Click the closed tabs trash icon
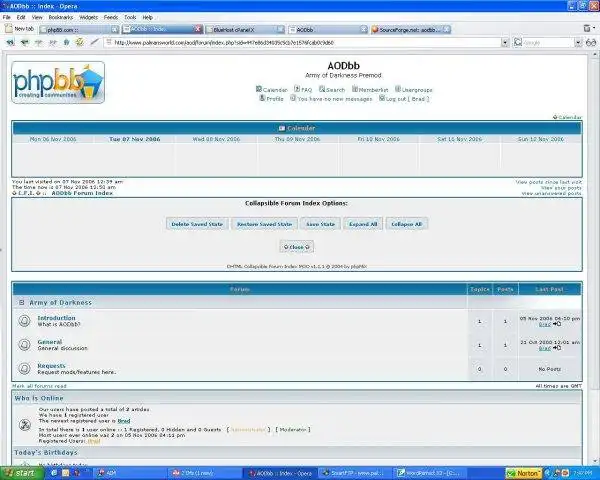This screenshot has height=480, width=600. 587,28
